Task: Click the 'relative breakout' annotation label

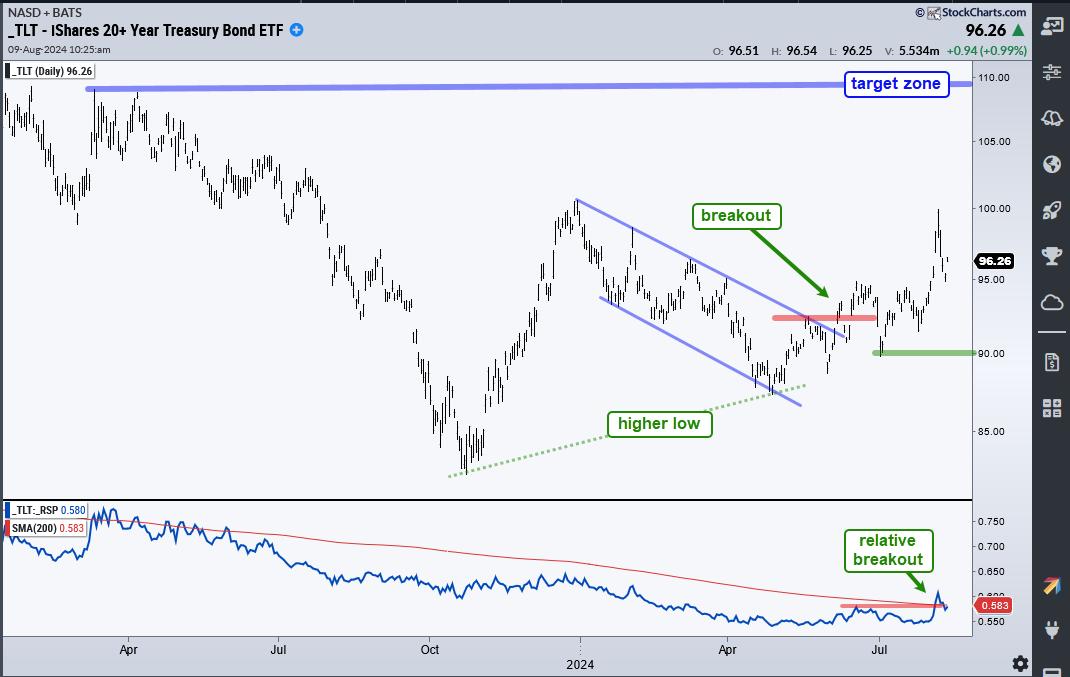Action: tap(888, 550)
